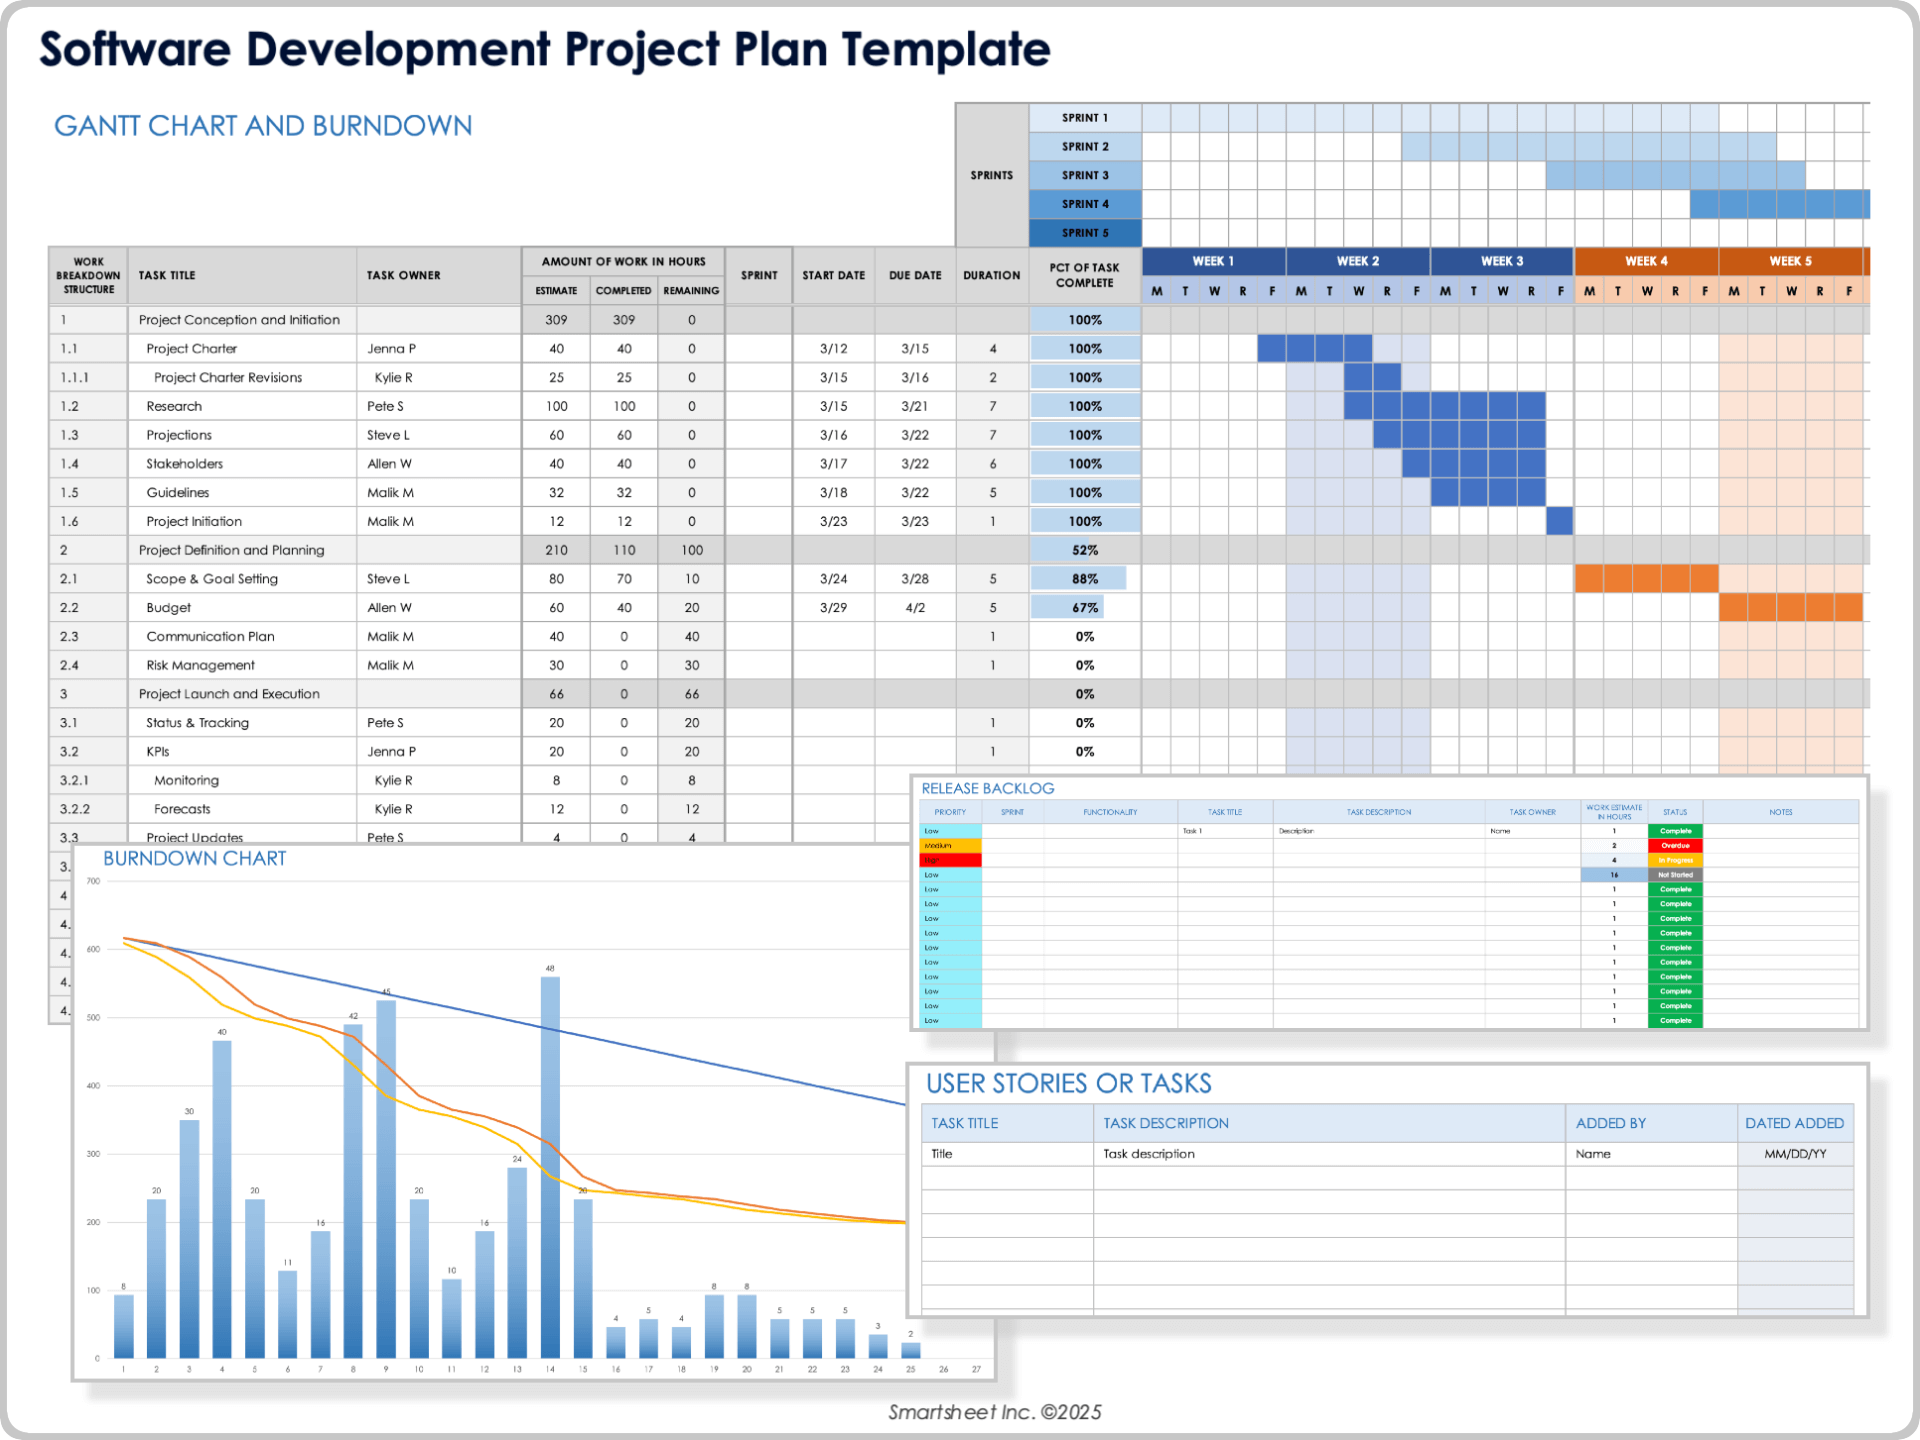Select the first Complete status chip

click(1675, 830)
